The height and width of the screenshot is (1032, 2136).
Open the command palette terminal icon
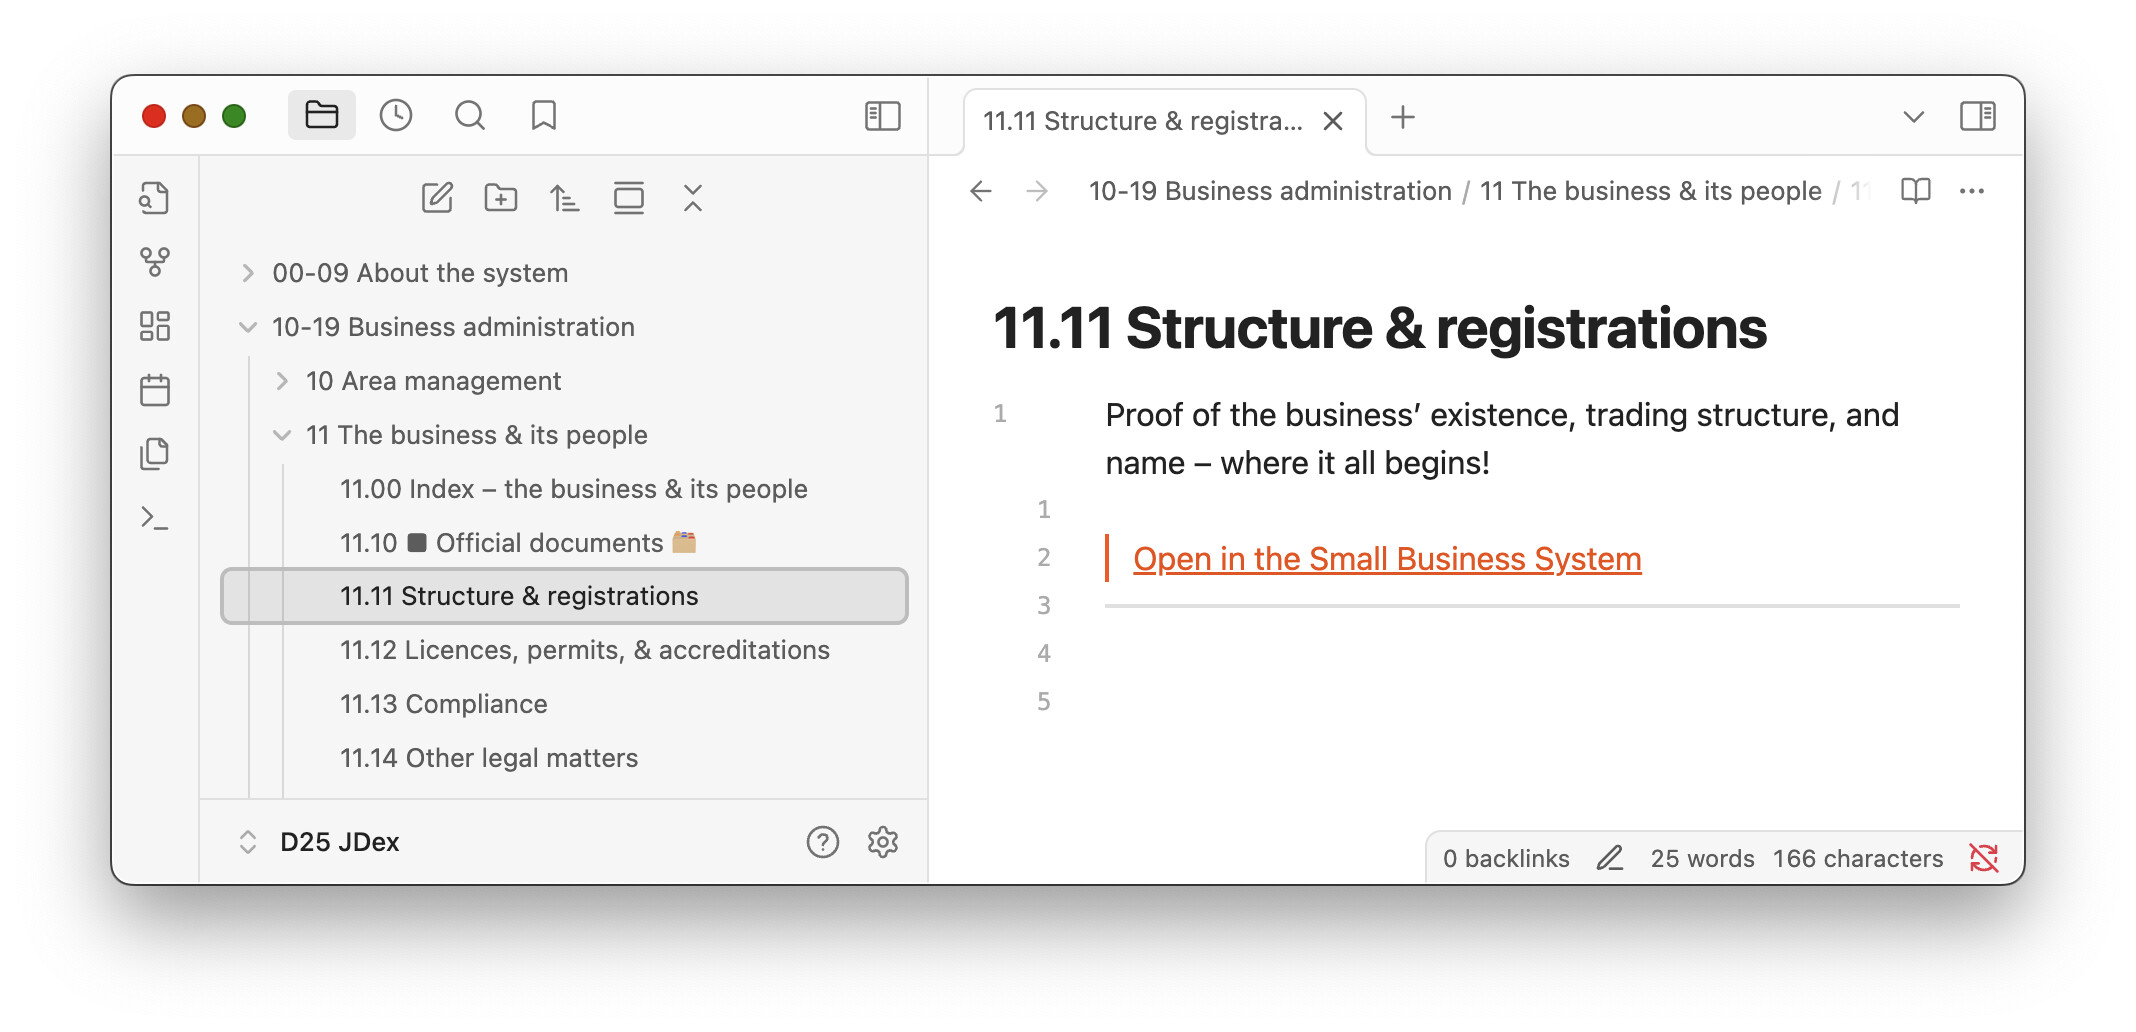[155, 518]
